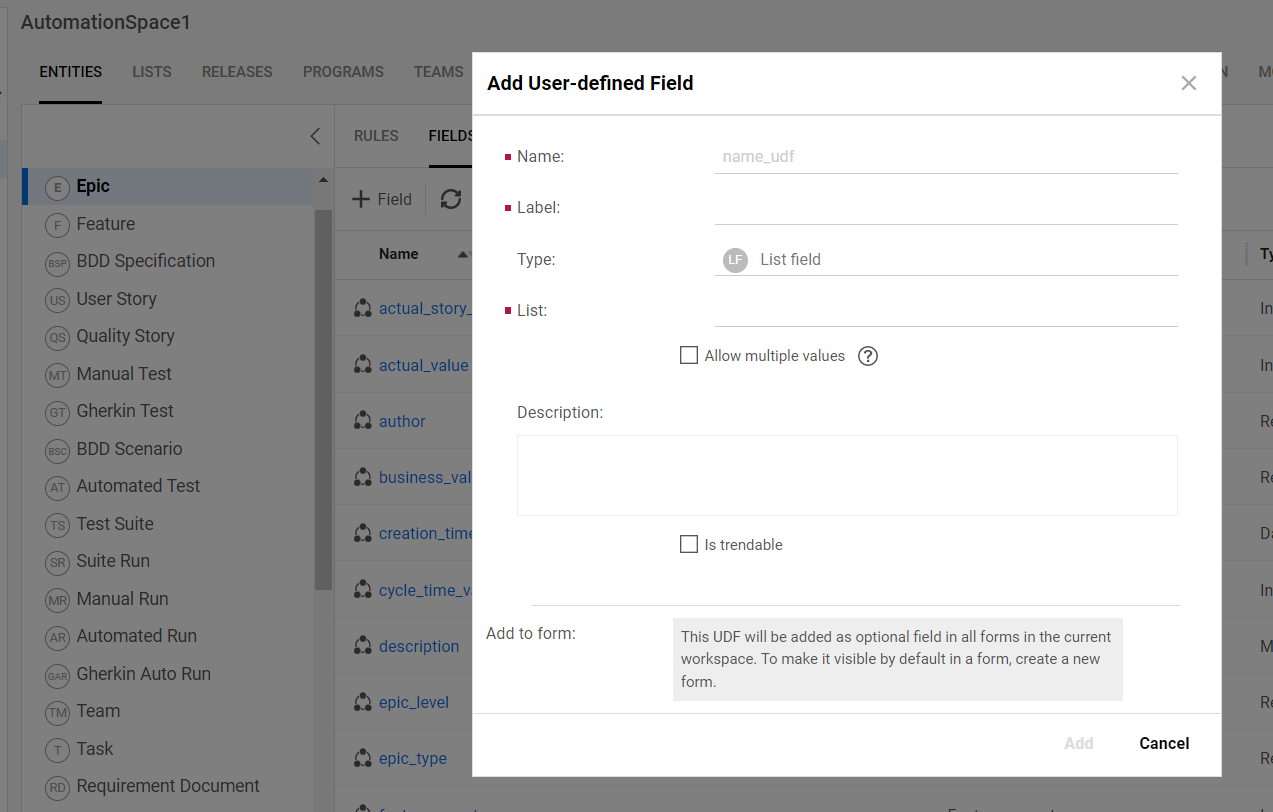The height and width of the screenshot is (812, 1273).
Task: Open the epic_level field link
Action: tap(414, 702)
